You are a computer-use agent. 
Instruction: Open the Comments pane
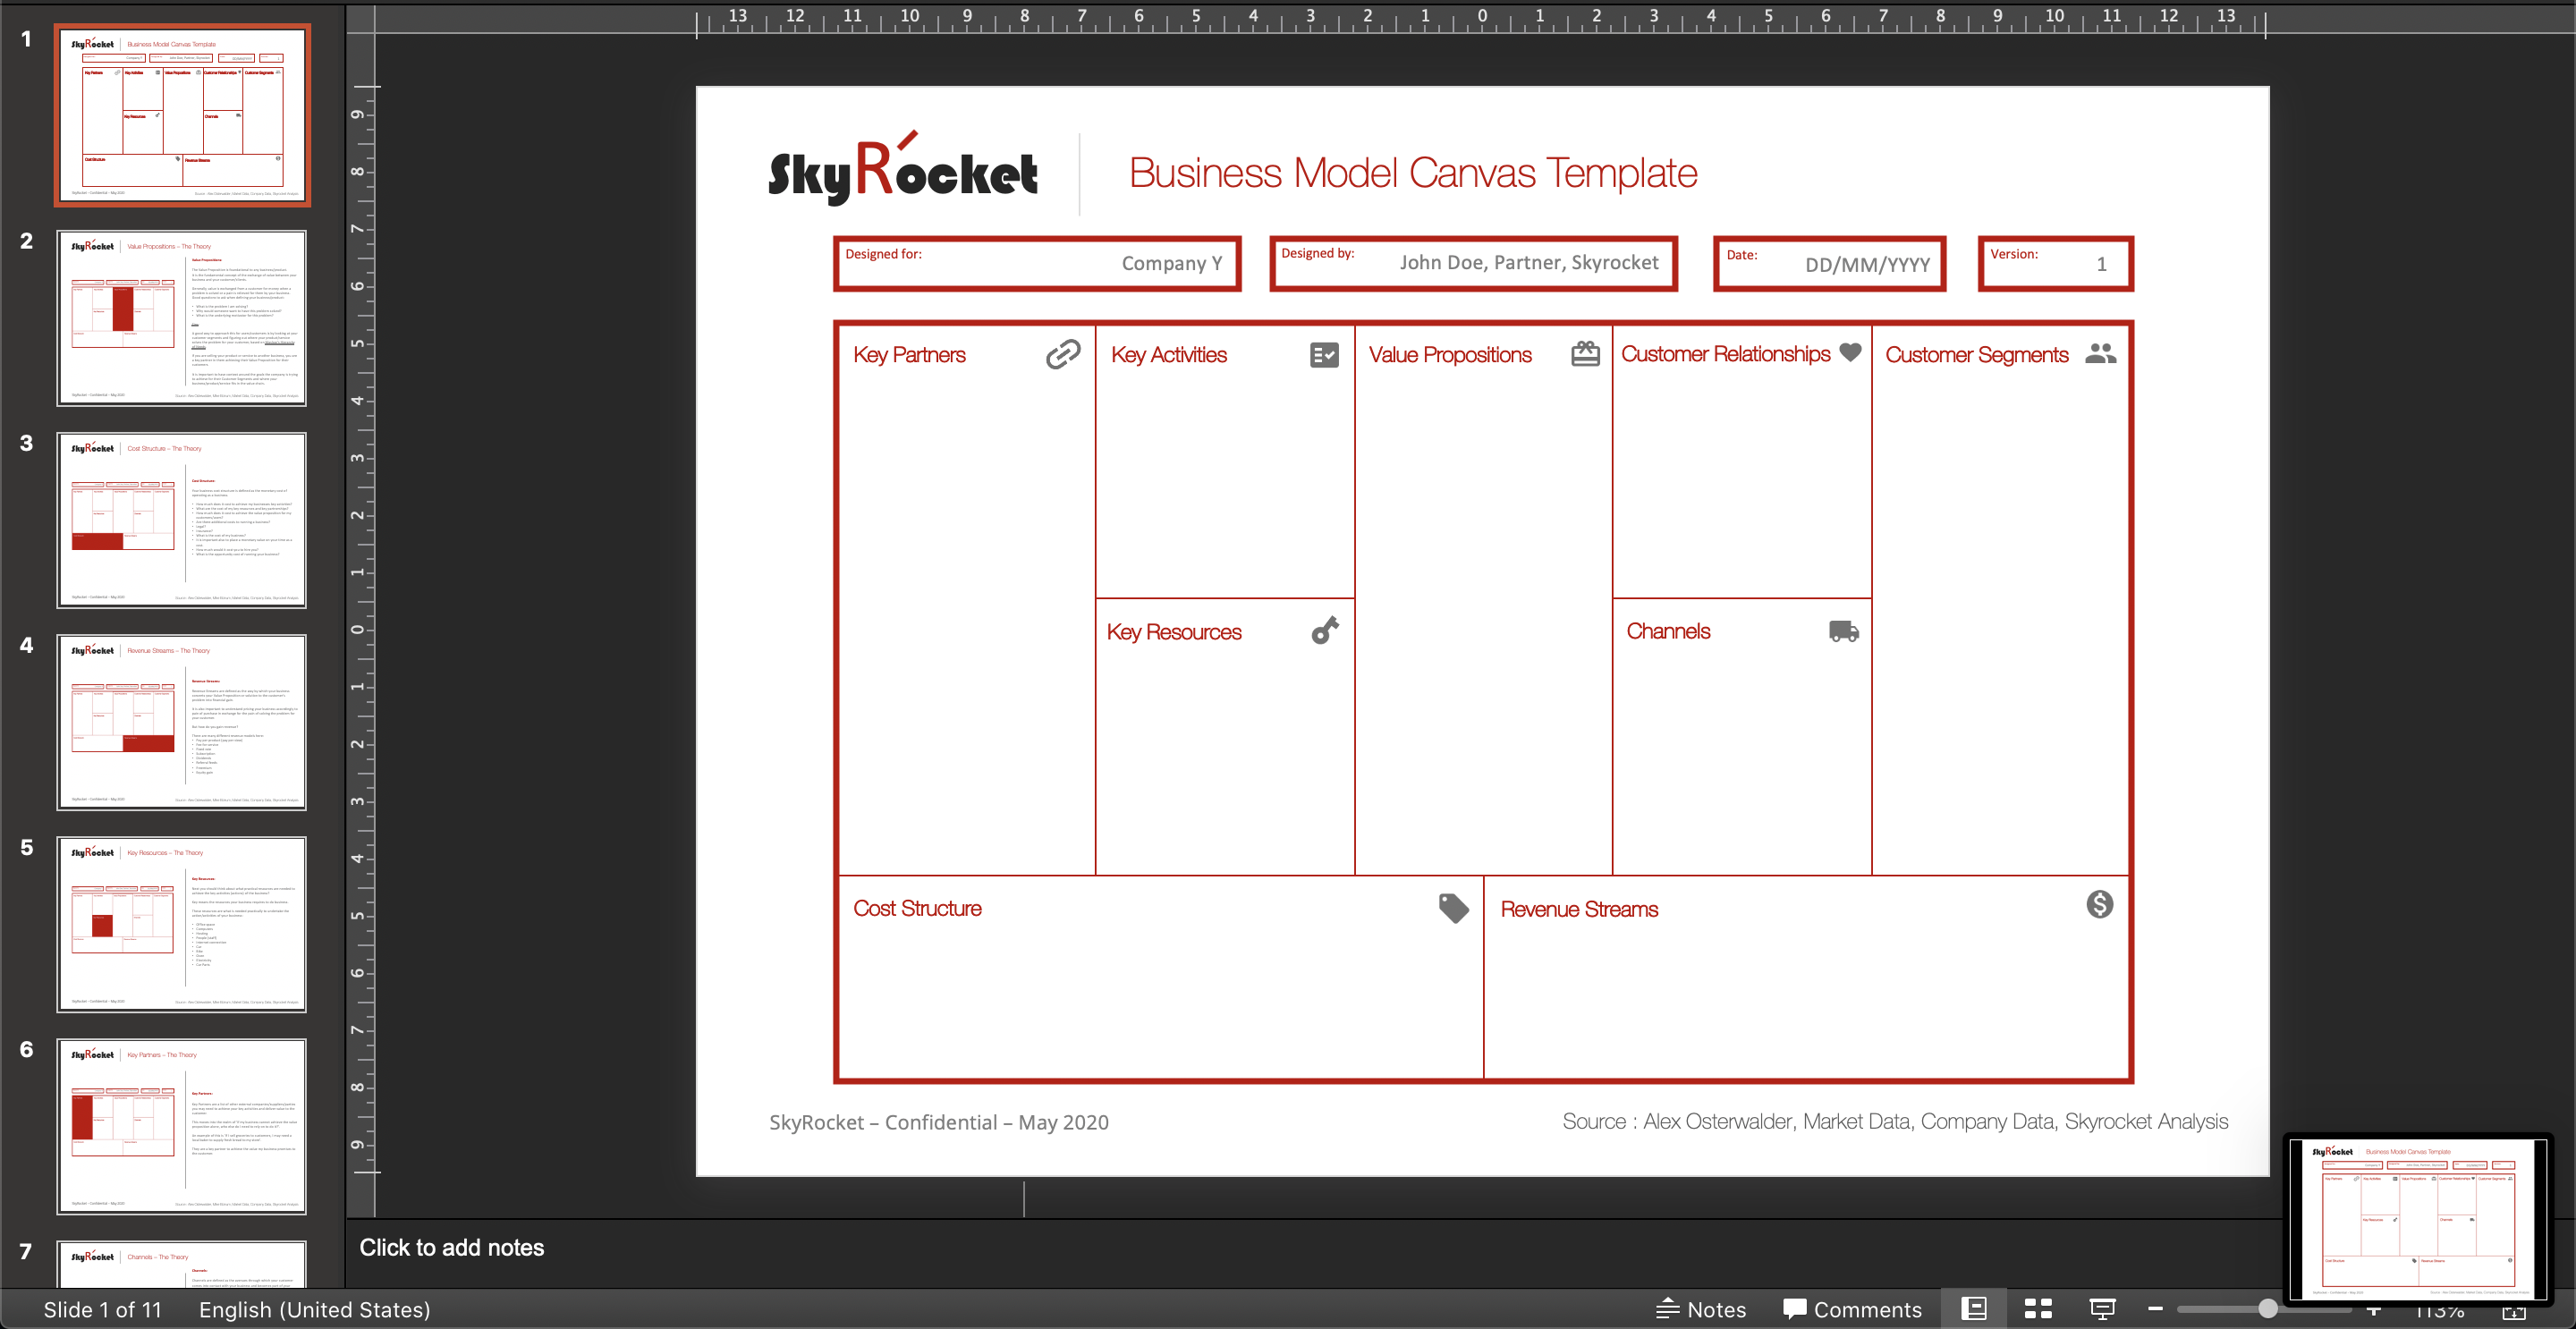point(1852,1309)
